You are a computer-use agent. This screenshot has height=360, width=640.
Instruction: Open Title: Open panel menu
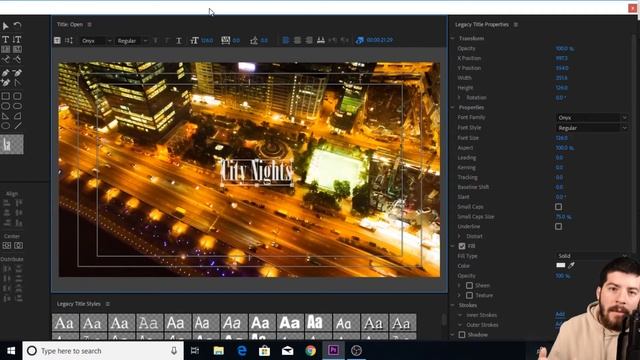pos(89,24)
